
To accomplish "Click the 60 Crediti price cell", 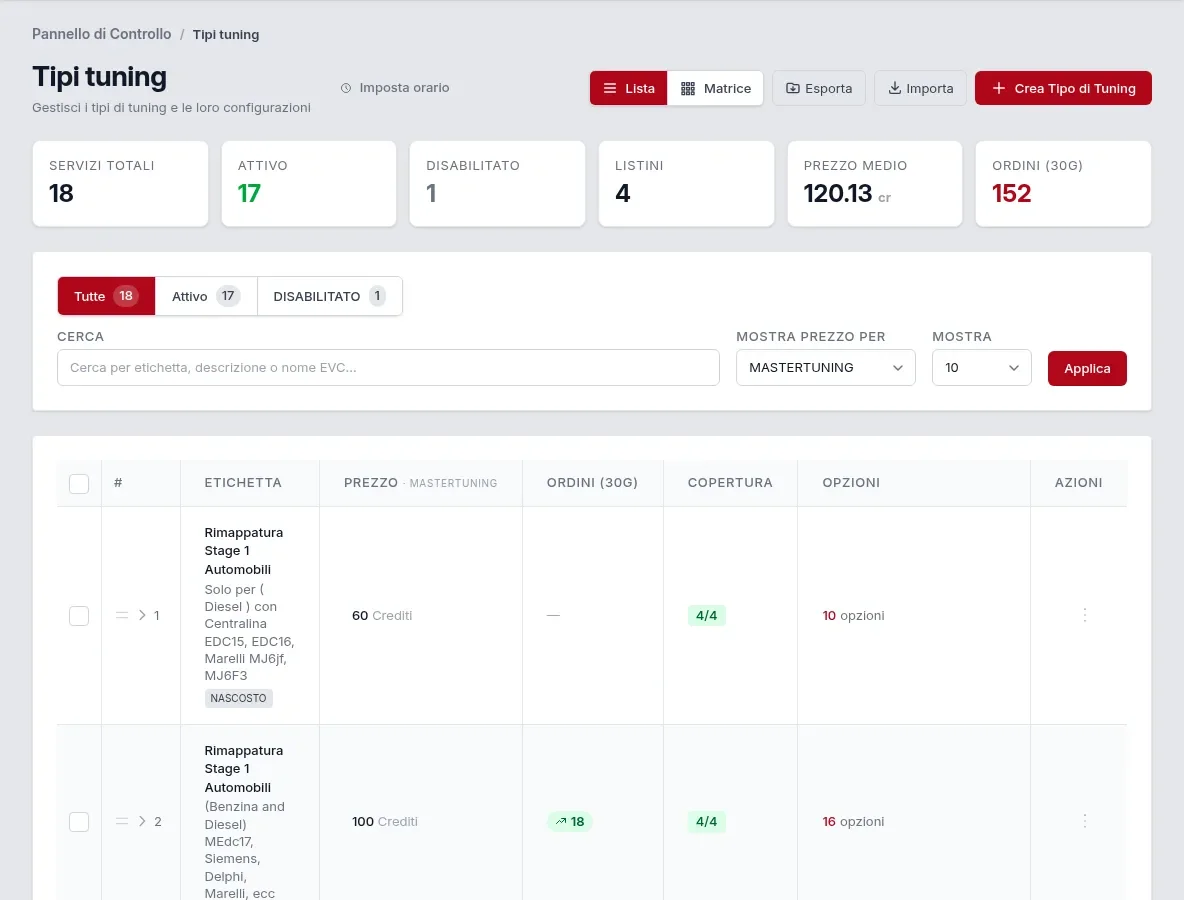I will [382, 615].
